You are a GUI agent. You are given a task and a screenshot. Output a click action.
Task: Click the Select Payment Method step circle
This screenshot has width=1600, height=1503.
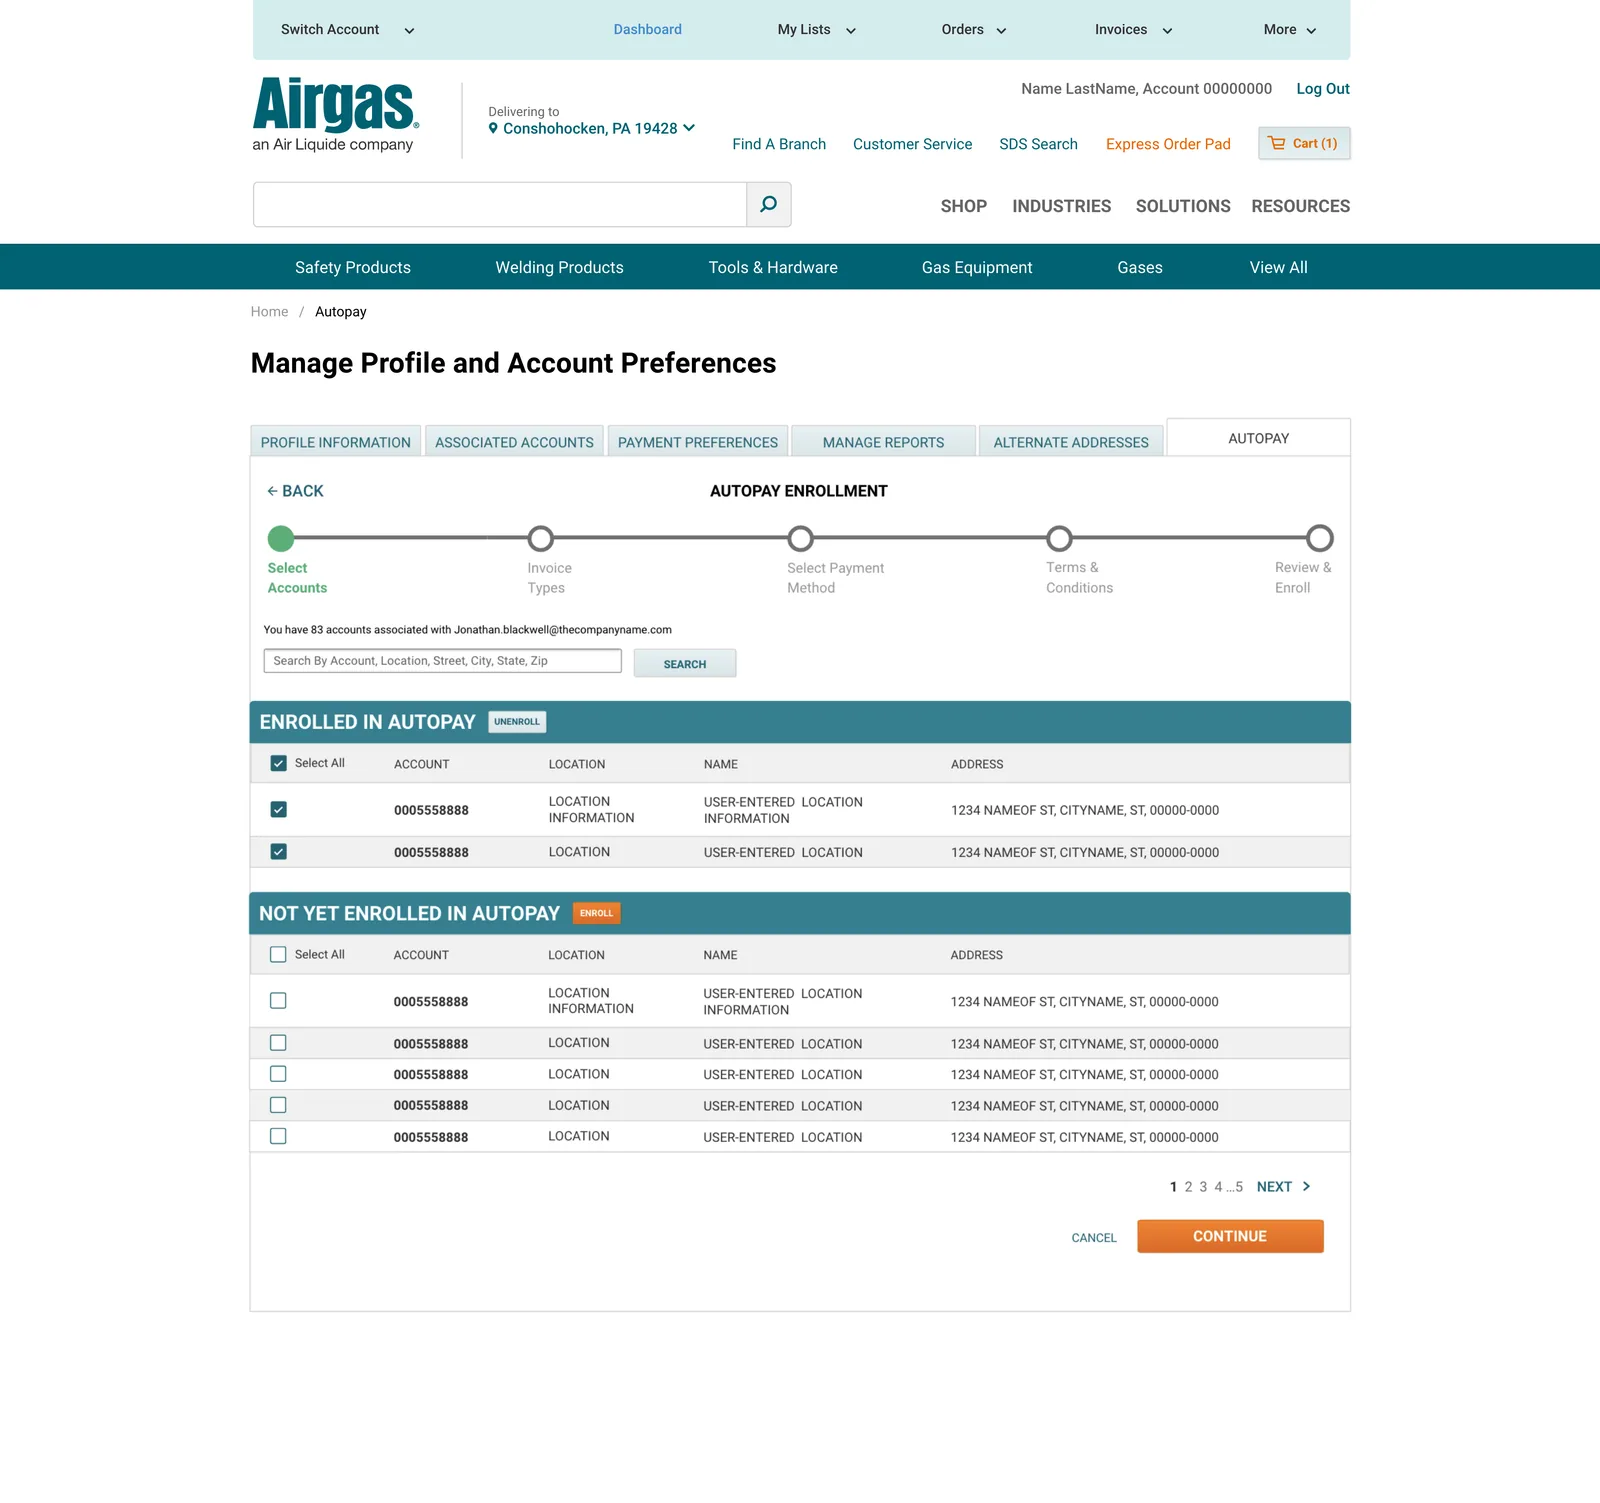click(800, 538)
